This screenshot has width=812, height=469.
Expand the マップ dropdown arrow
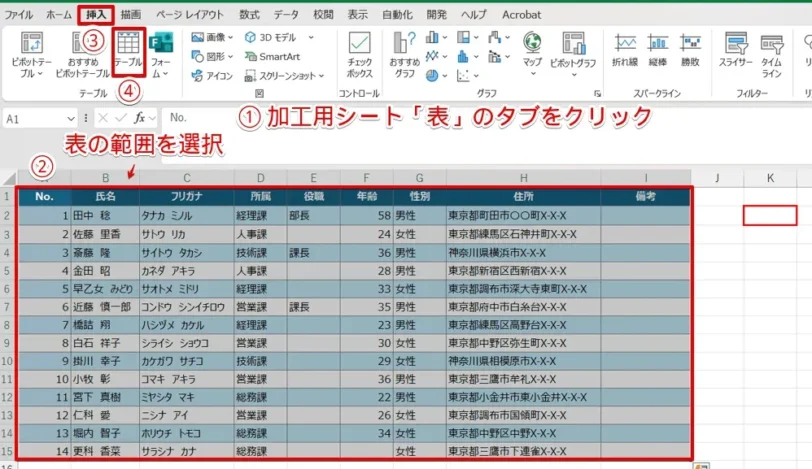(x=532, y=74)
